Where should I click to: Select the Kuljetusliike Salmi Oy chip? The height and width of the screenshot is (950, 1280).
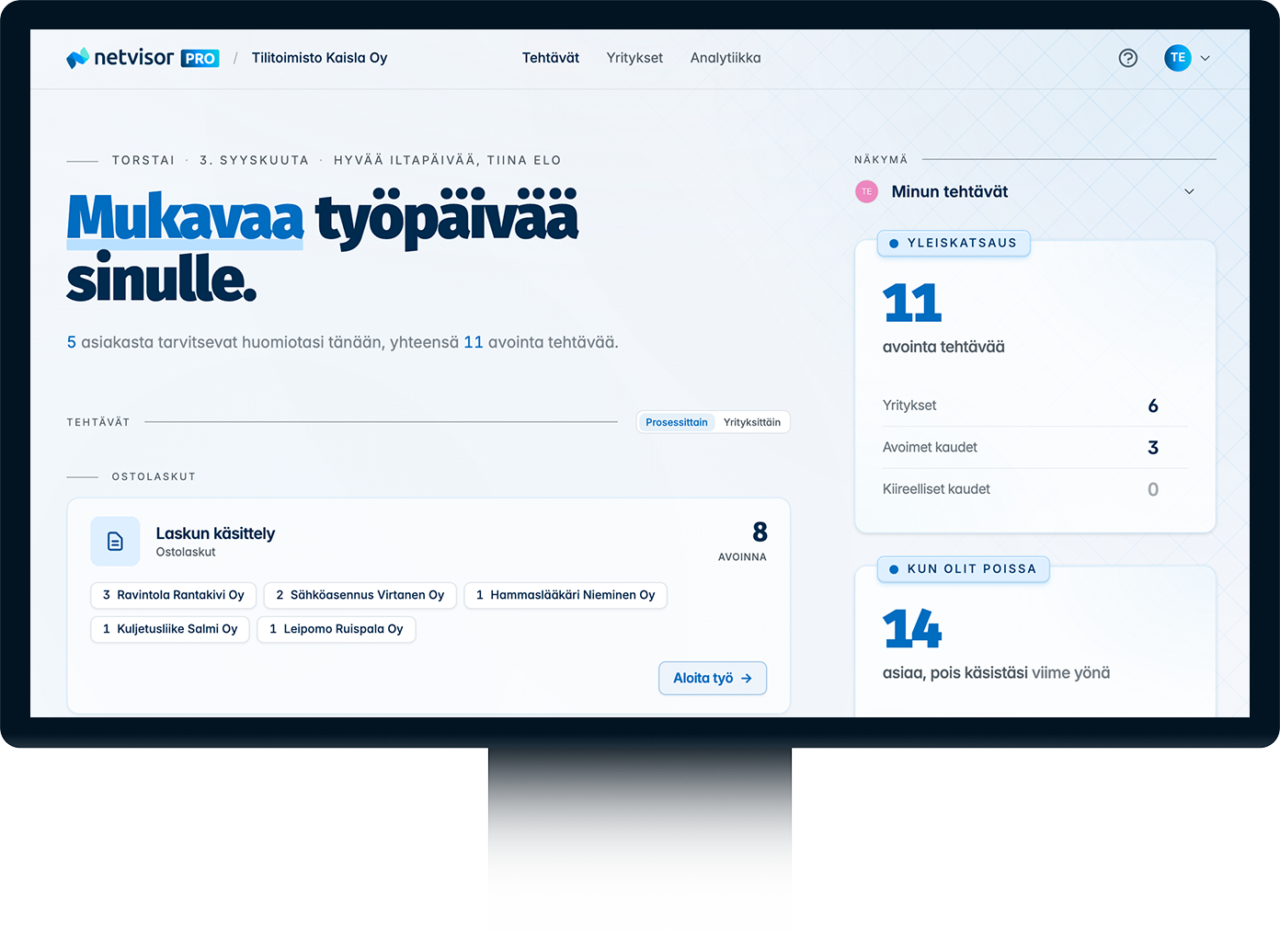(x=170, y=629)
